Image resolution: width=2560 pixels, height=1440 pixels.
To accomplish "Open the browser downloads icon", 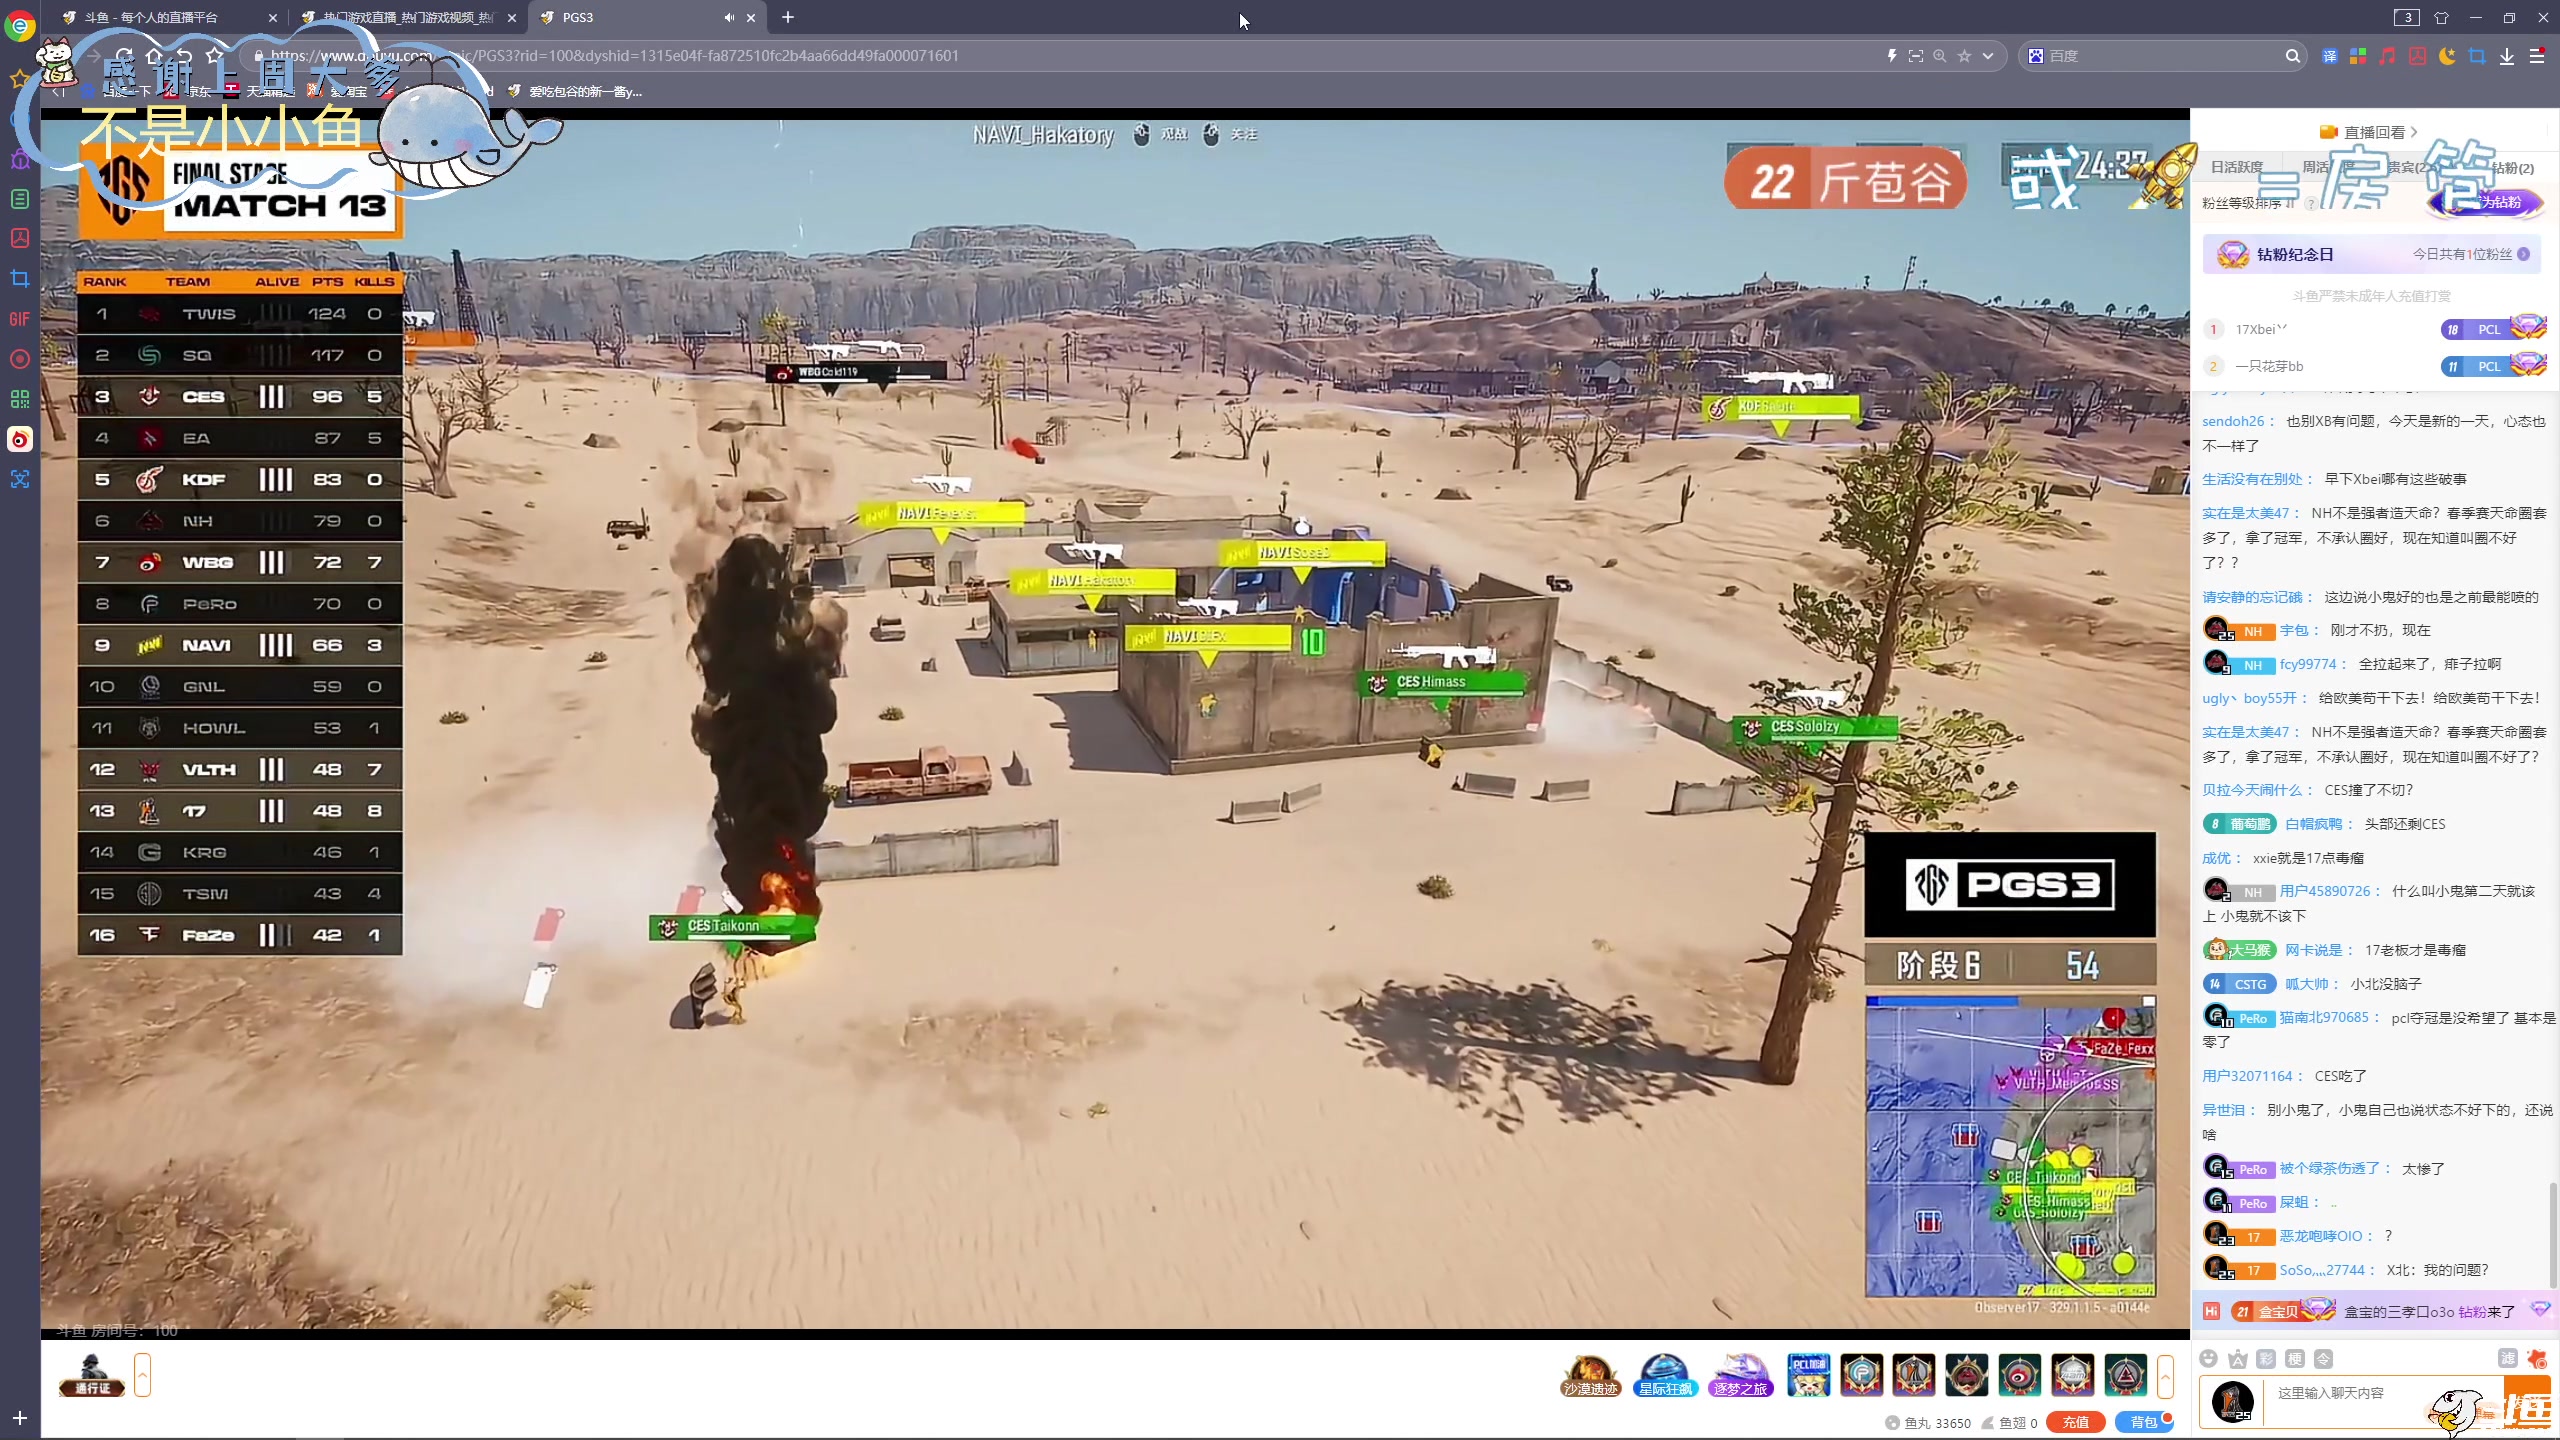I will (x=2507, y=56).
